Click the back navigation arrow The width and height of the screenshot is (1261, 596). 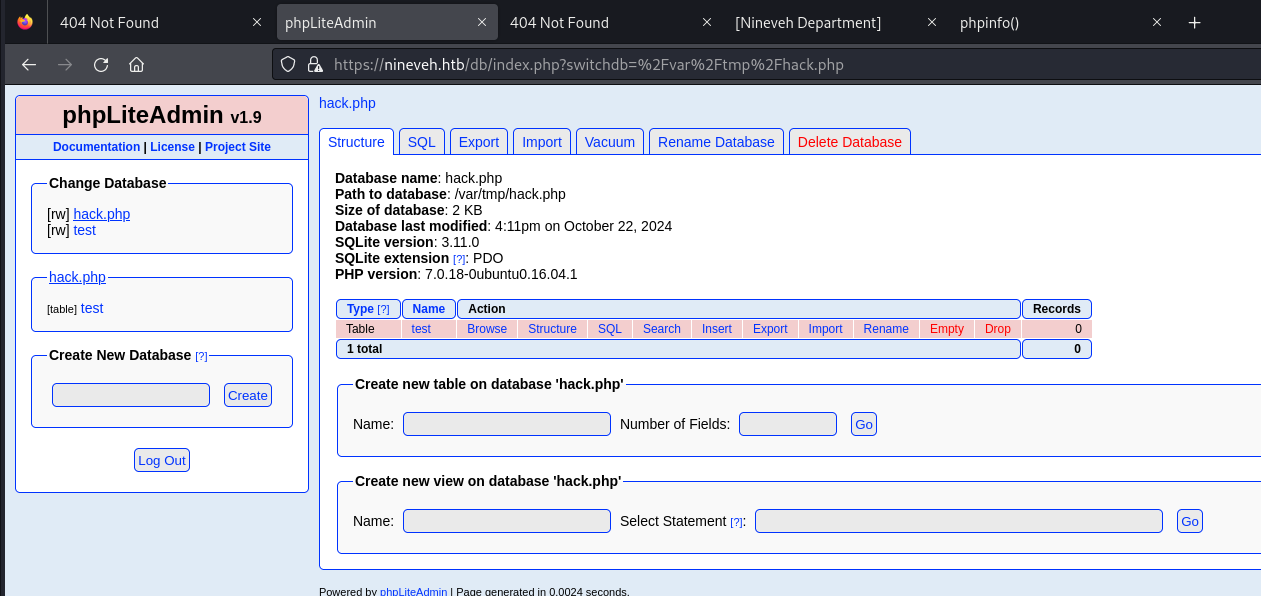pos(28,64)
